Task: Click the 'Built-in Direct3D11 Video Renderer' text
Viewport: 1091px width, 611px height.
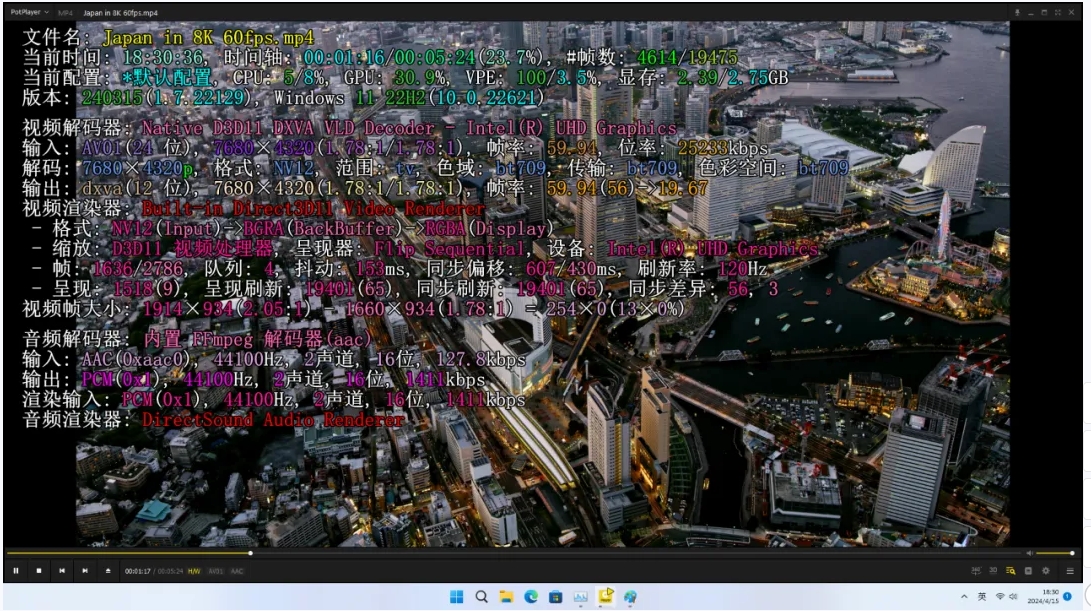Action: [313, 209]
